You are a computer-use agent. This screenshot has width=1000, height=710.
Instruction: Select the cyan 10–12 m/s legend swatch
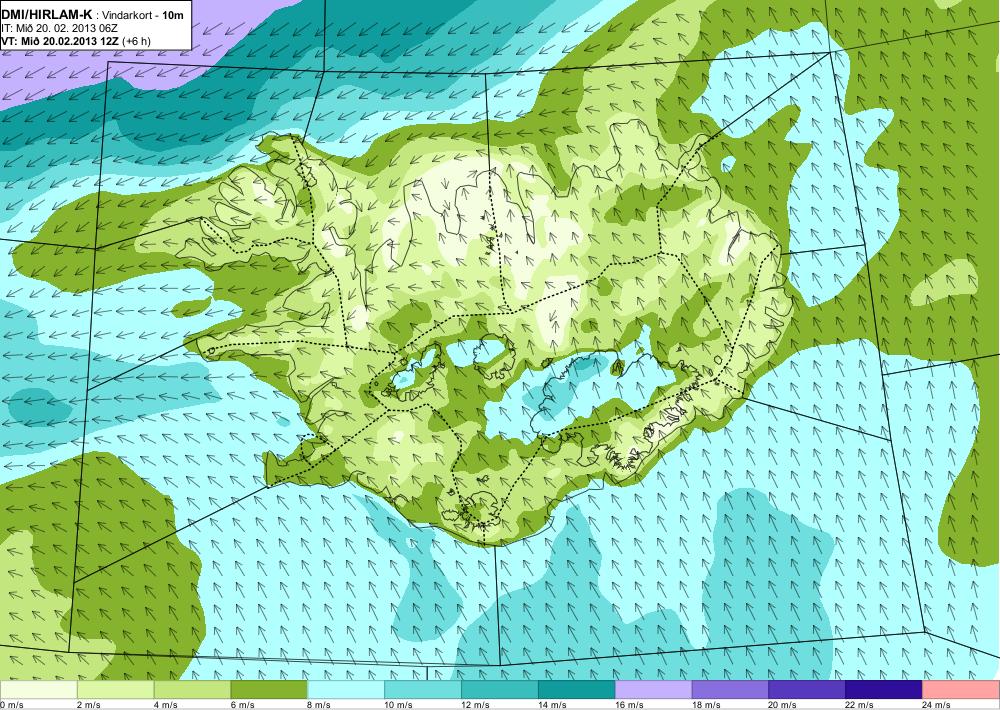click(x=423, y=690)
